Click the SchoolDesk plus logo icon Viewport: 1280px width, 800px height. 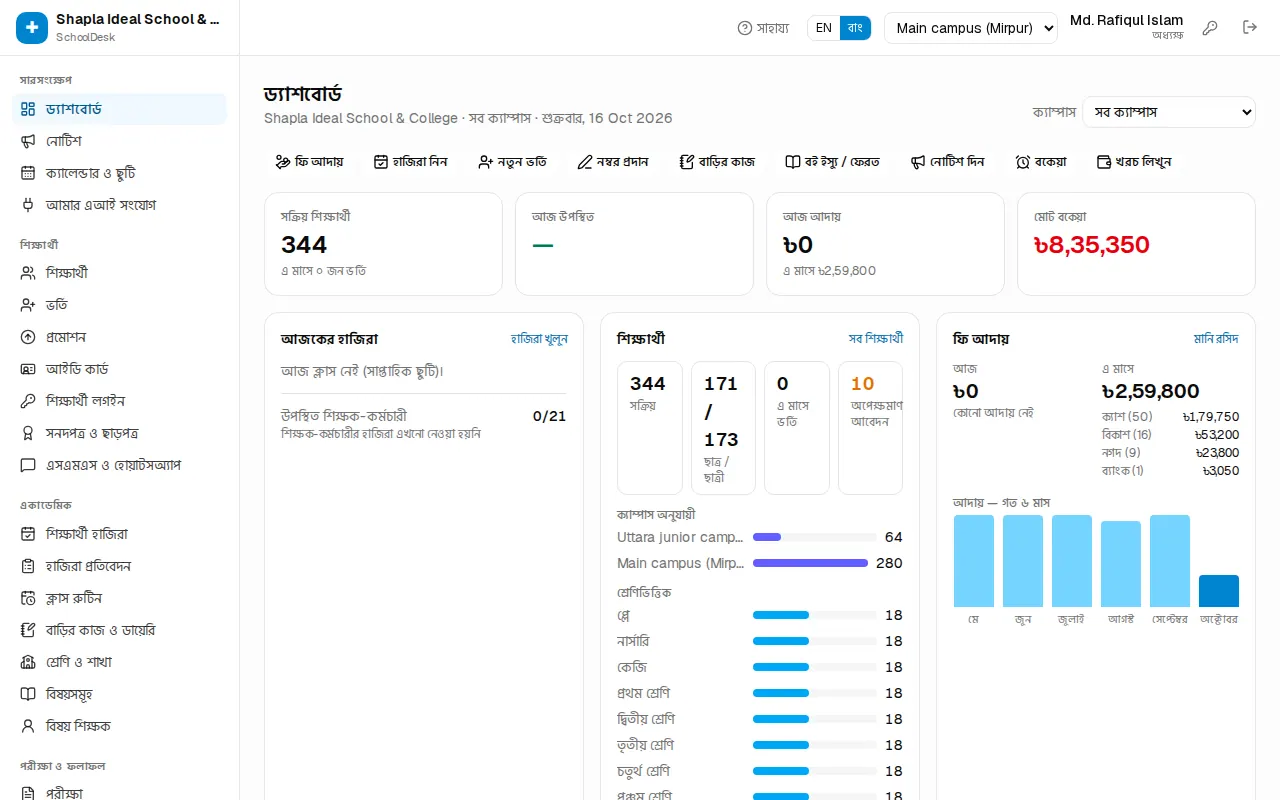pos(32,28)
